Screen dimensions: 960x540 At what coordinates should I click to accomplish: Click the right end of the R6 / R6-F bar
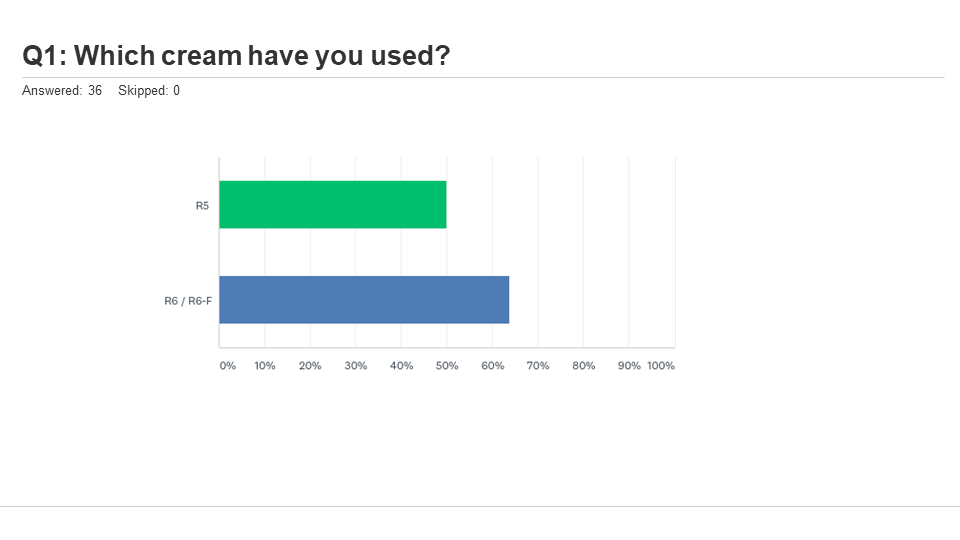click(507, 300)
